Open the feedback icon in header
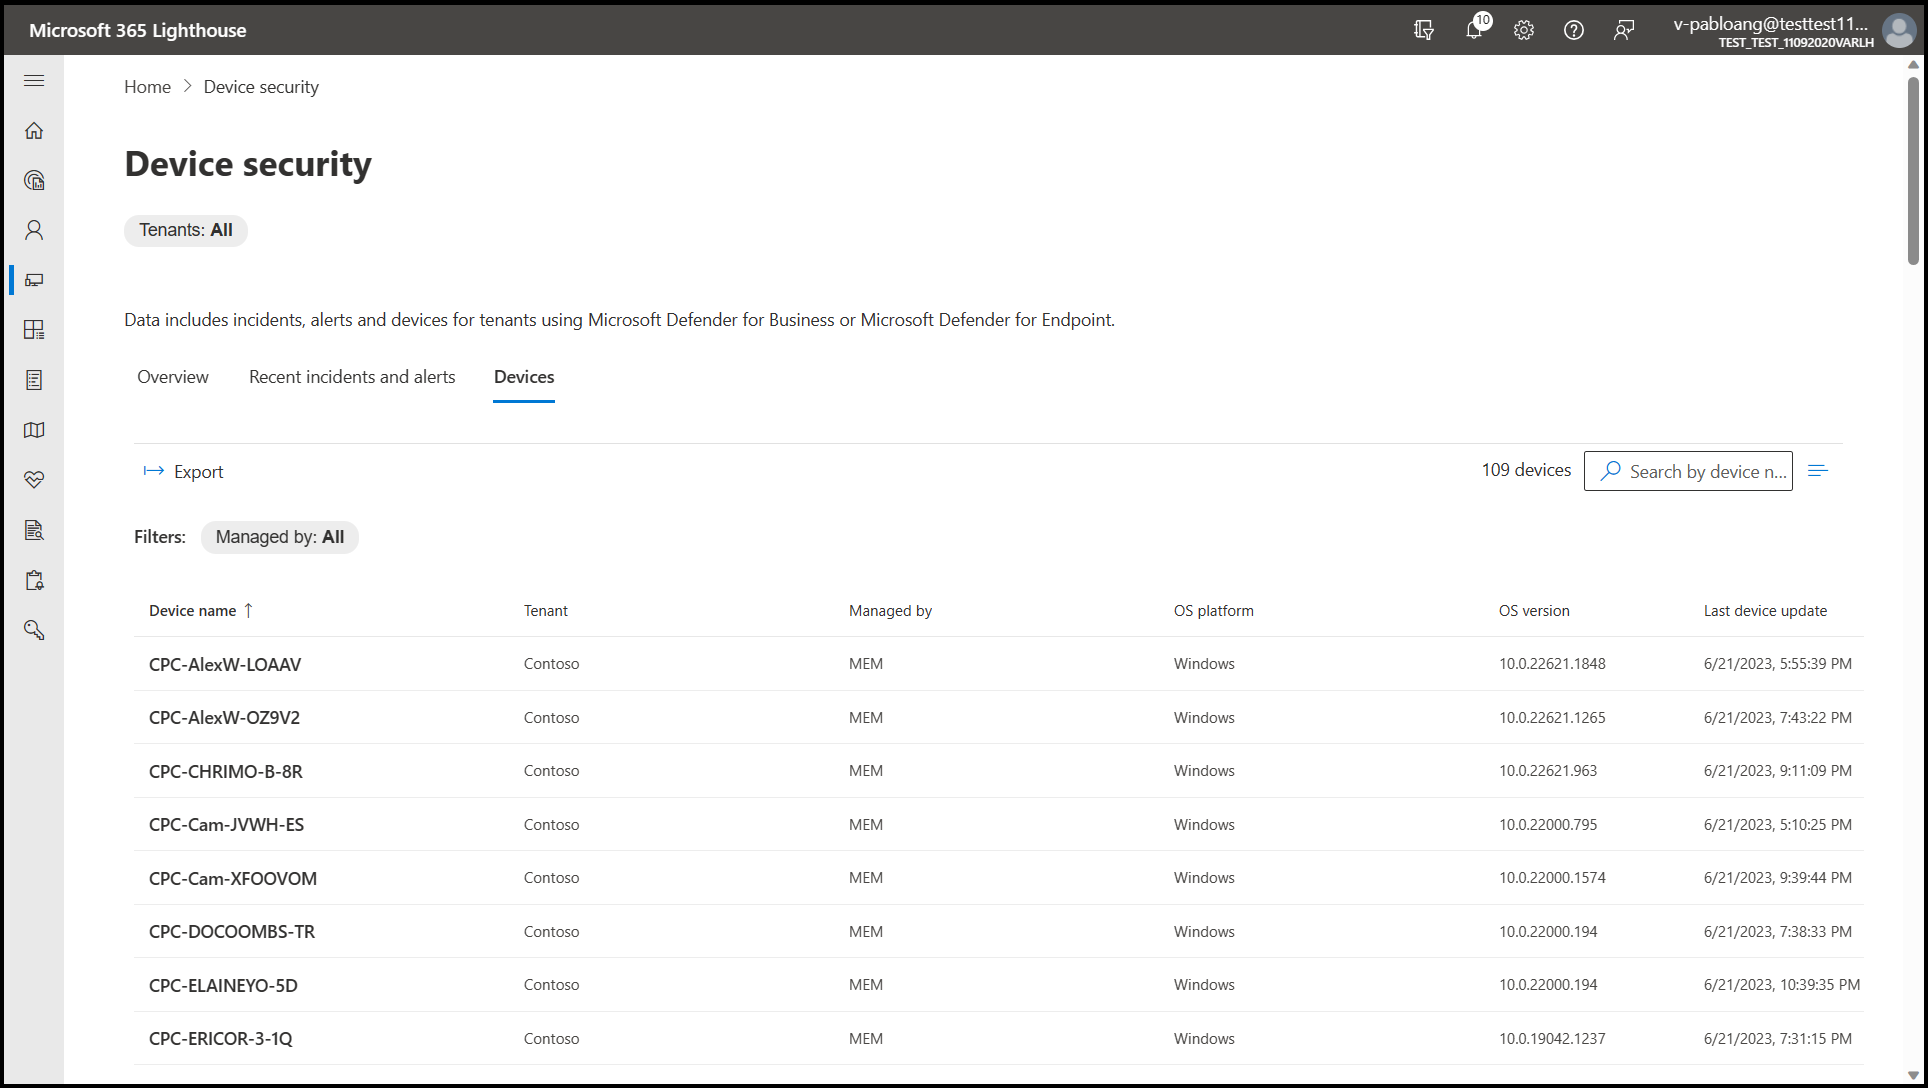The height and width of the screenshot is (1088, 1928). [1624, 30]
